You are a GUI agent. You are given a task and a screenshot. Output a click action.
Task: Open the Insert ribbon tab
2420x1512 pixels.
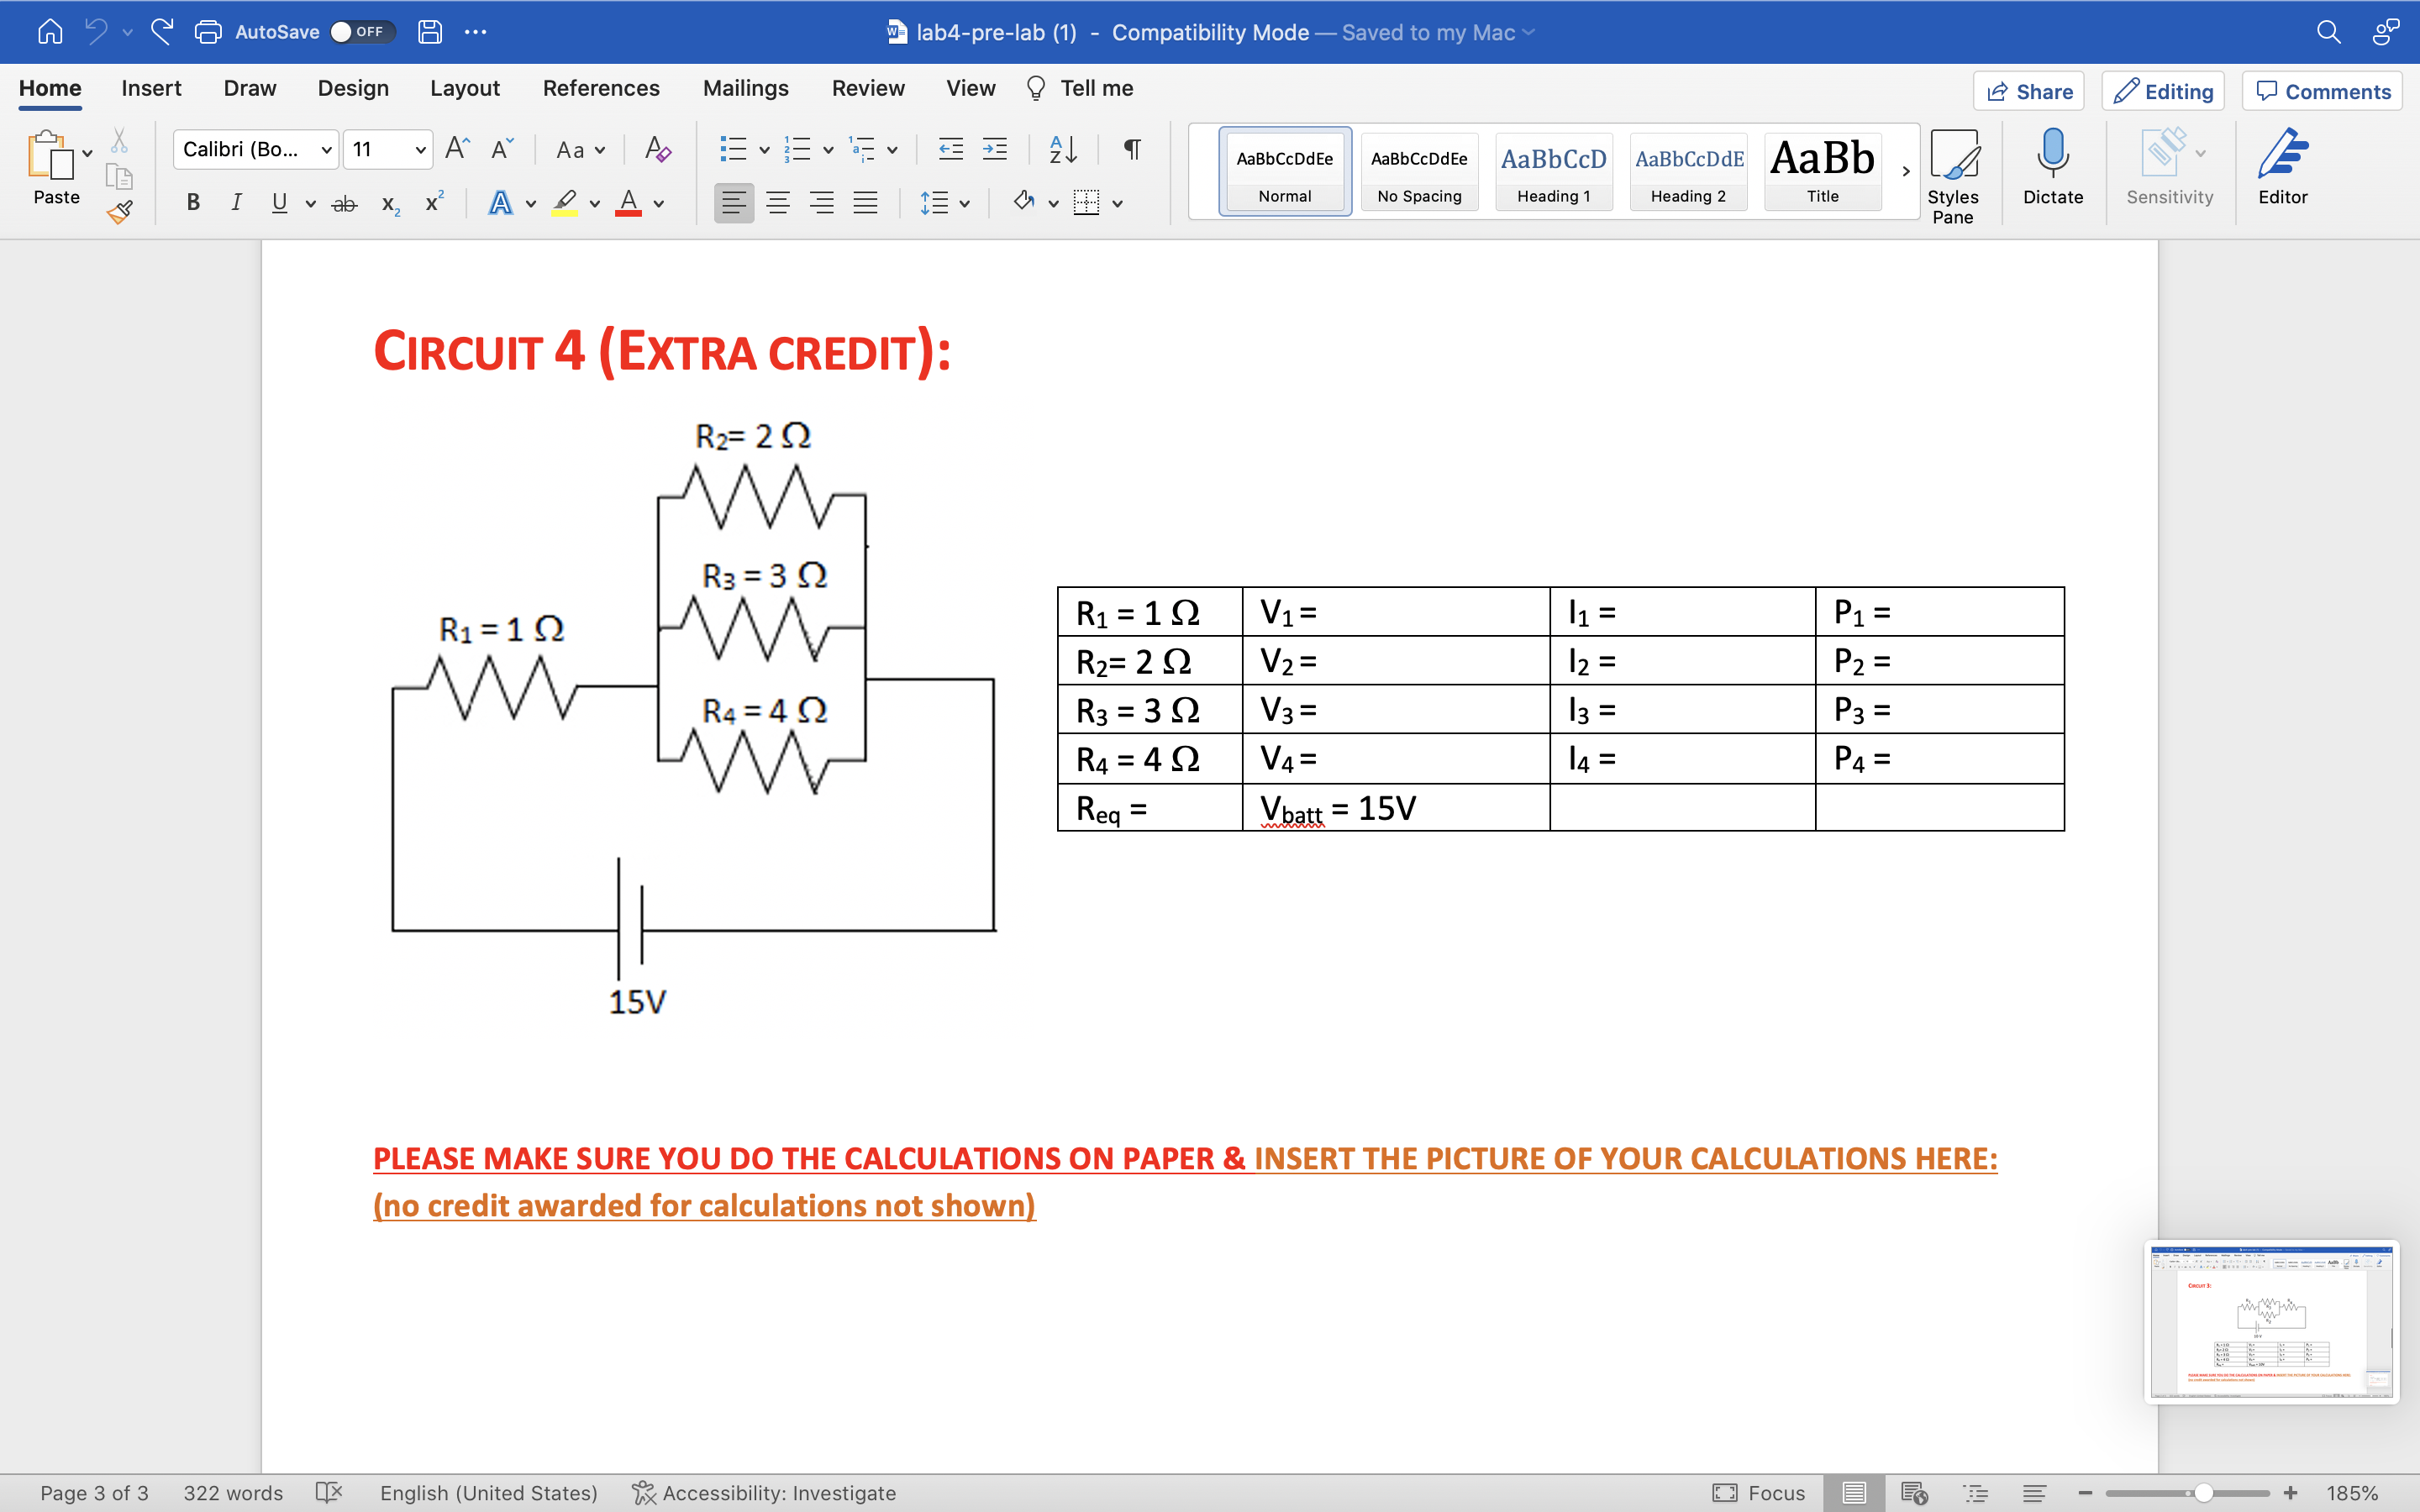pos(151,88)
